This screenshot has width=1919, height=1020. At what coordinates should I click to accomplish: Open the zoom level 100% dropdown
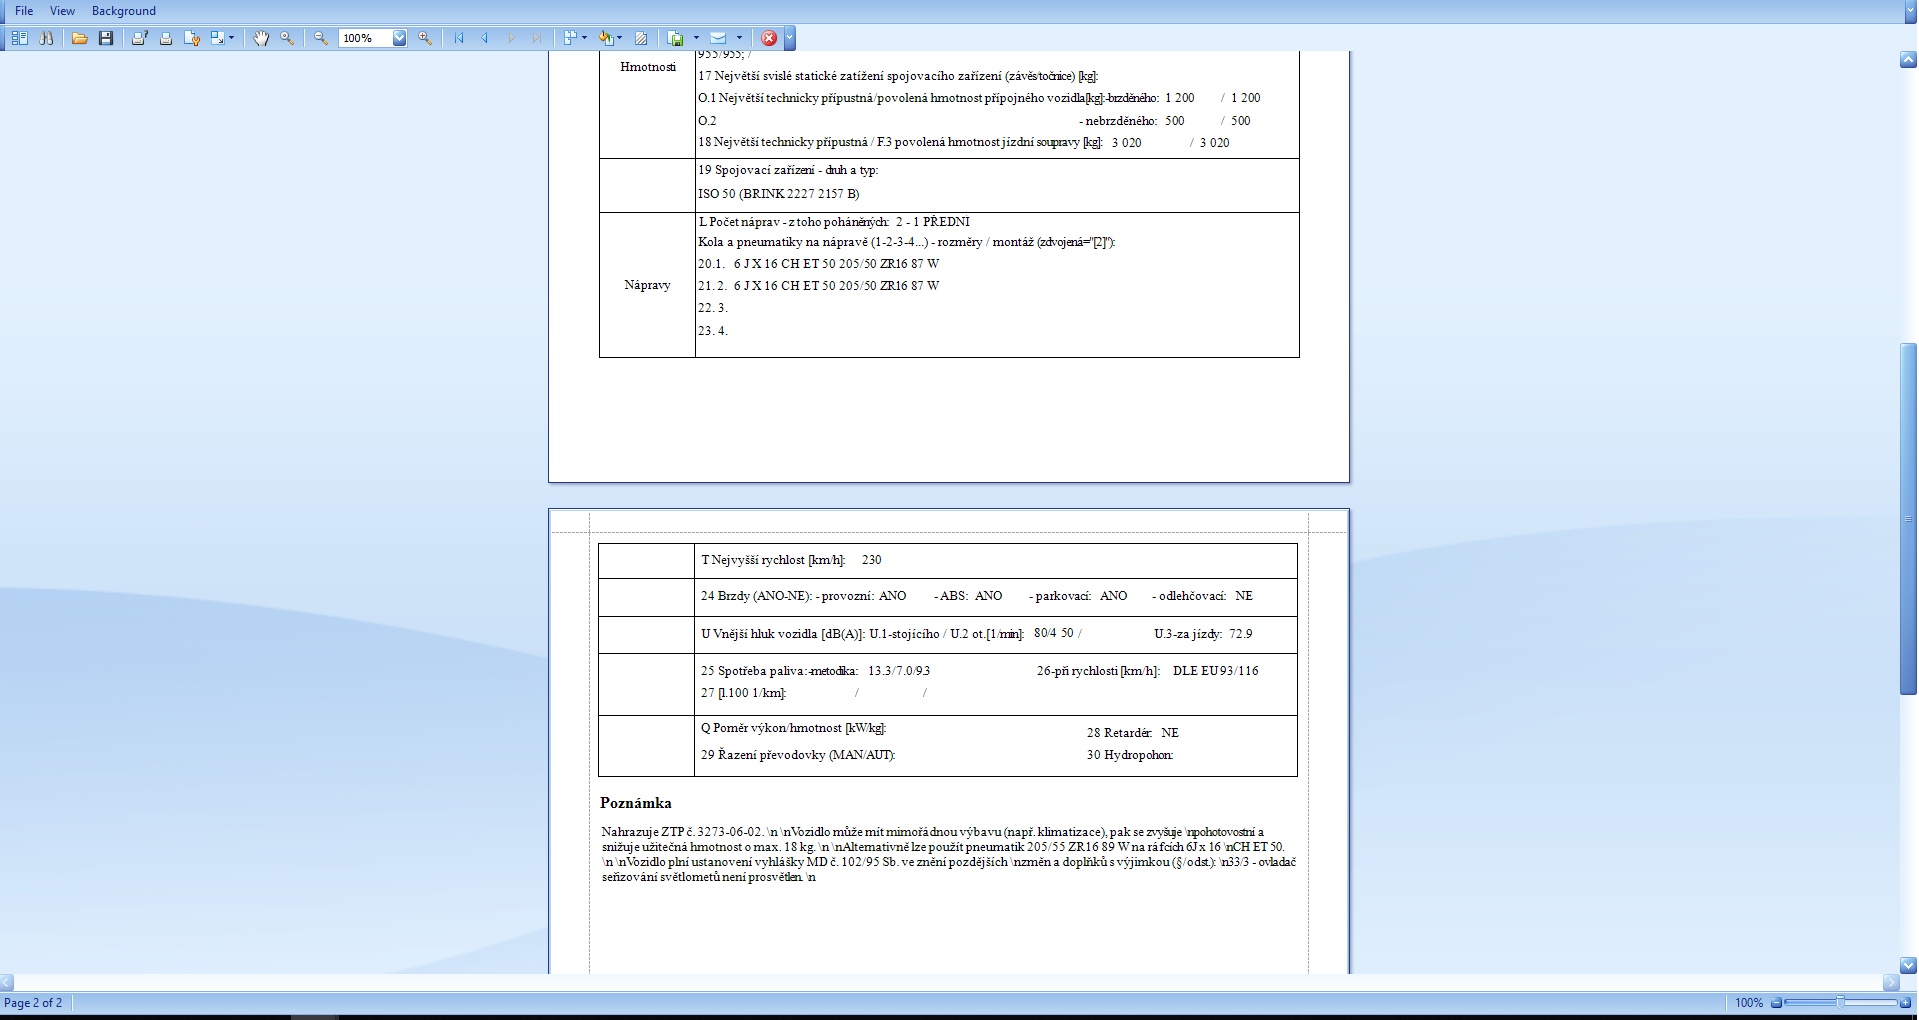(x=399, y=38)
